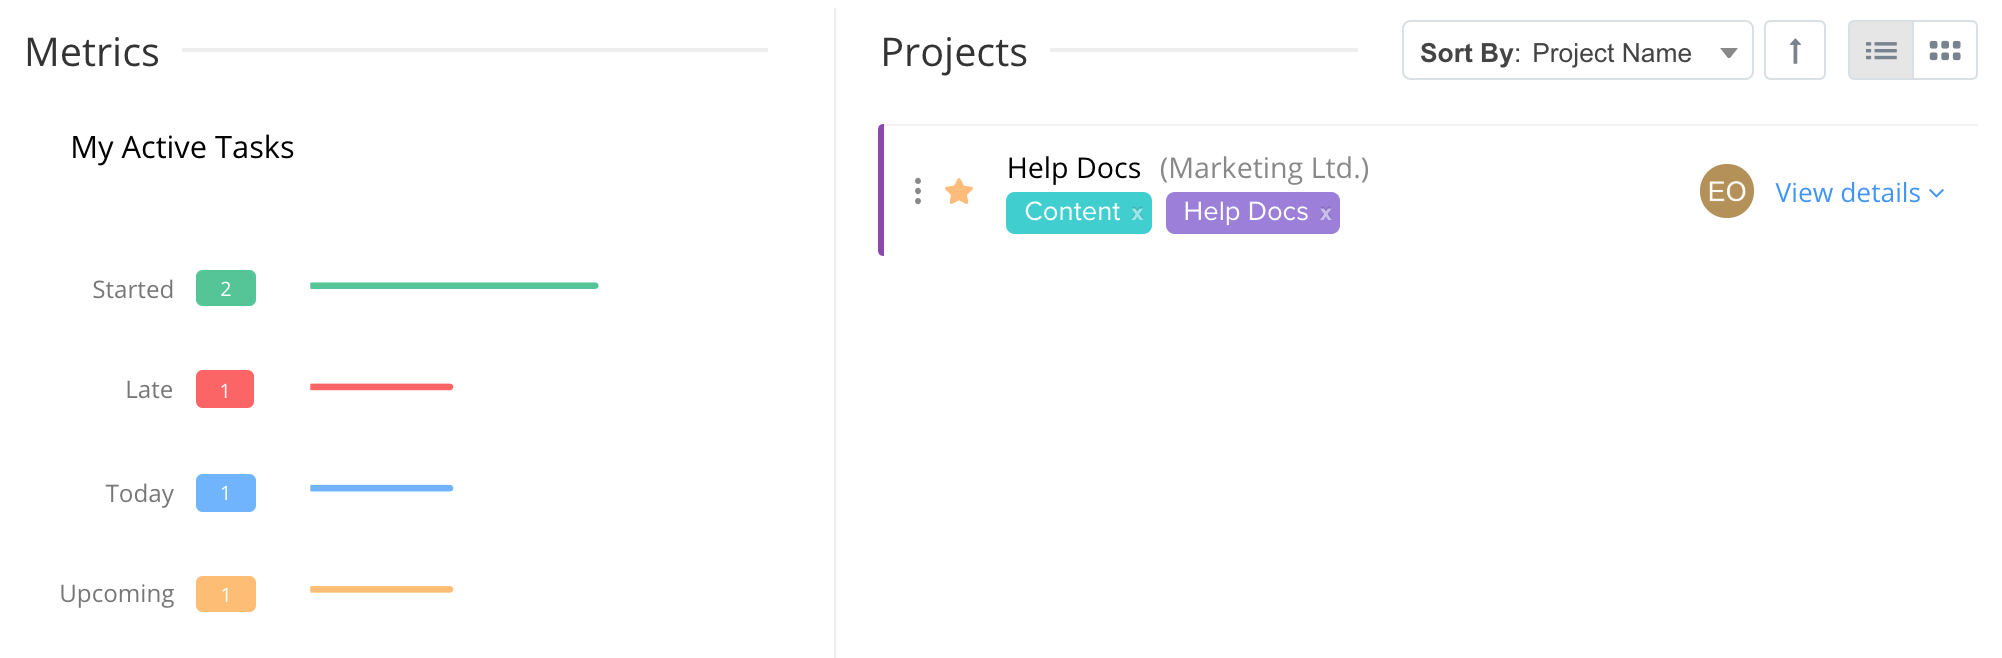This screenshot has width=2002, height=658.
Task: Click the Upcoming label
Action: click(x=117, y=594)
